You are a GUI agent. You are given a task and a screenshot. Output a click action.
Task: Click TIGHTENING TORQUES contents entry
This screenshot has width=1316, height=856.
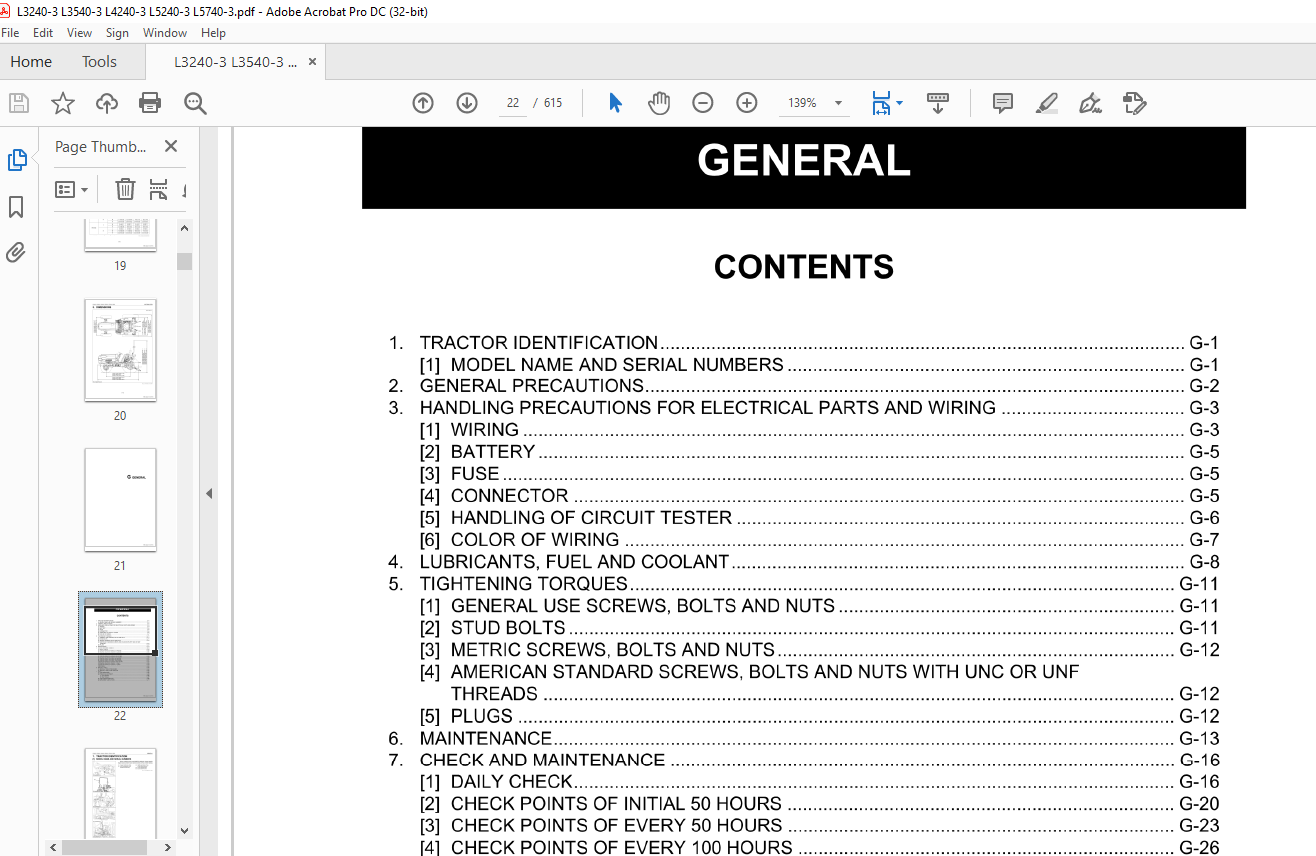pos(524,584)
